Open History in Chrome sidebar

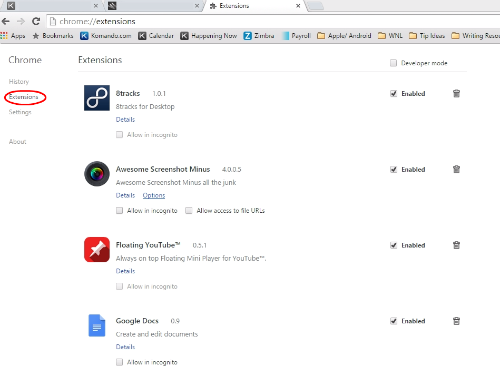[x=19, y=82]
